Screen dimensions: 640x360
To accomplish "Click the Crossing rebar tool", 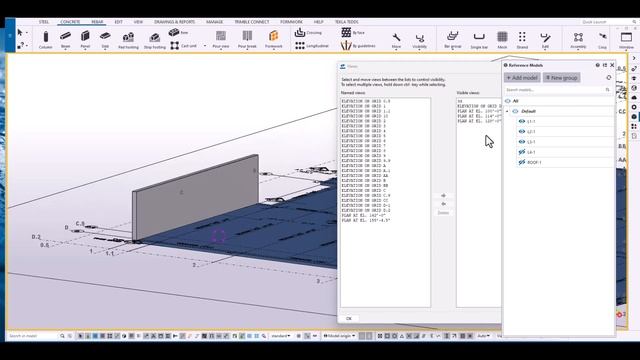I will (x=308, y=32).
